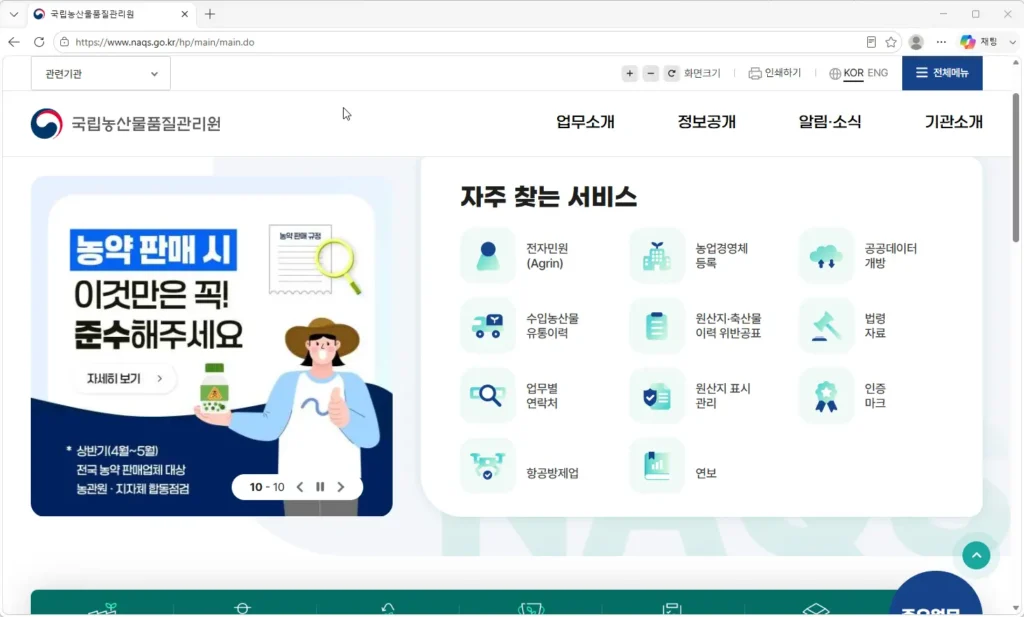Screen dimensions: 1024x617
Task: Open the 전자민원 (Agrin) service icon
Action: coord(488,255)
